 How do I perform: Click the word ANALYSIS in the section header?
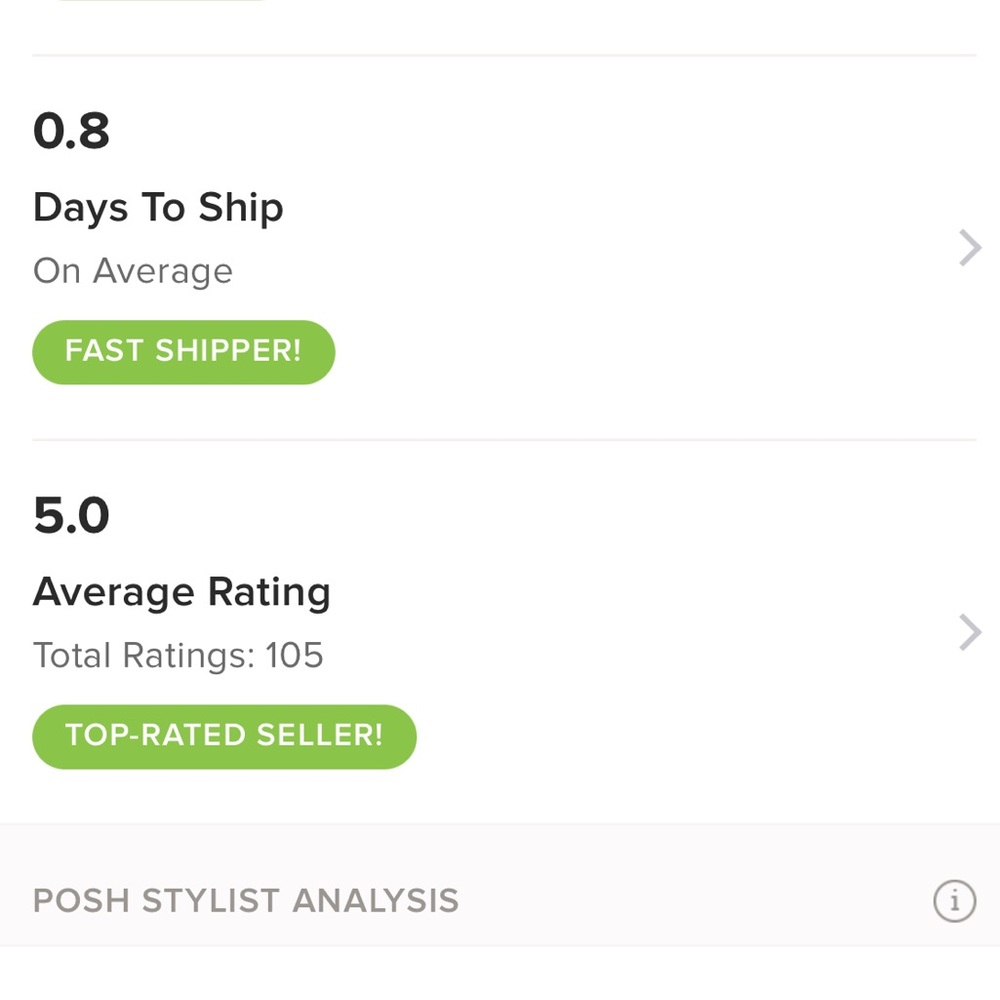coord(375,901)
